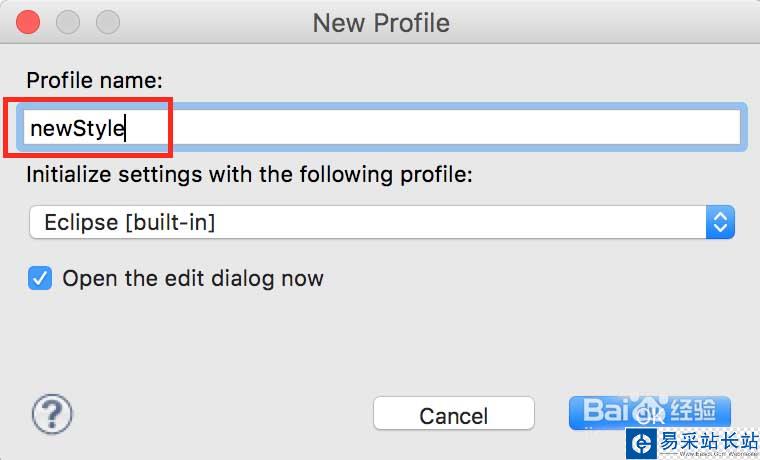760x460 pixels.
Task: Click the 'New Profile' title bar text
Action: click(381, 22)
